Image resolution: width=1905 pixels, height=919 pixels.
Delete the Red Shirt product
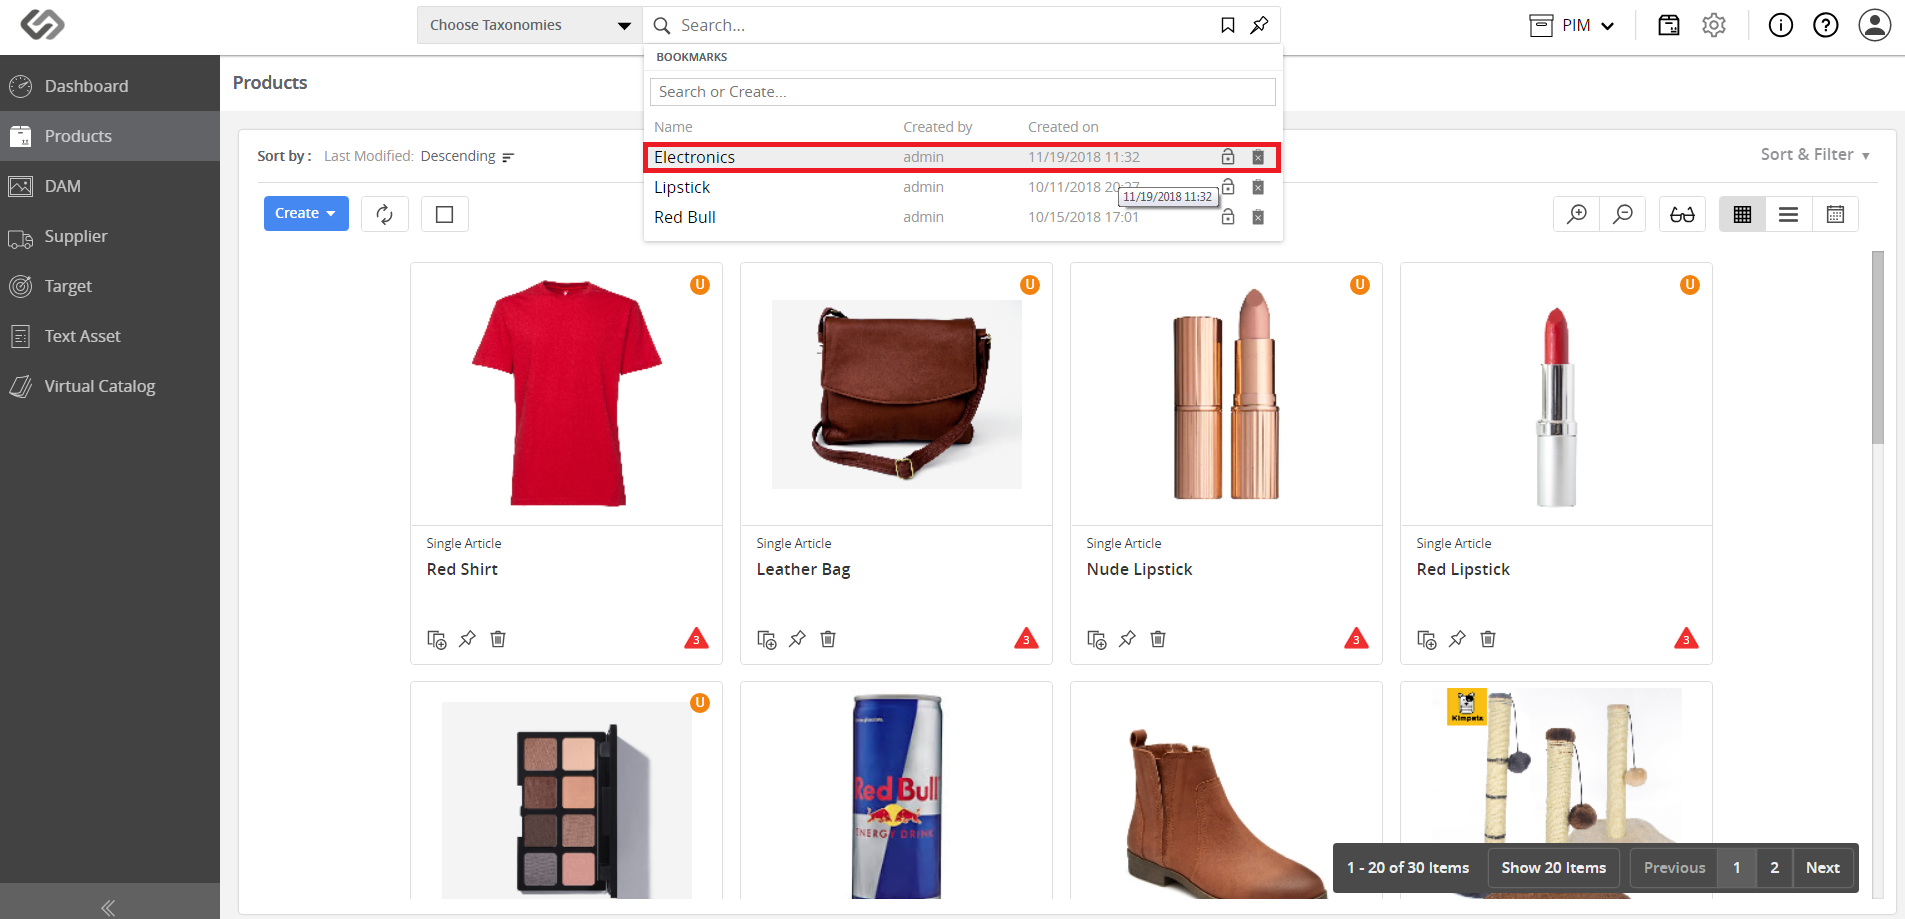(x=498, y=638)
